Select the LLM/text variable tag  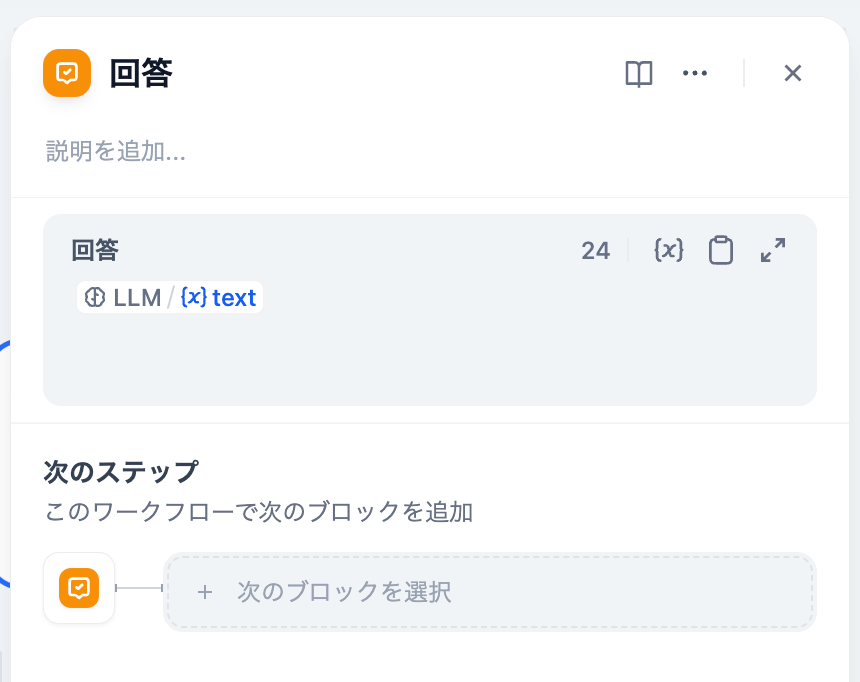pos(169,298)
